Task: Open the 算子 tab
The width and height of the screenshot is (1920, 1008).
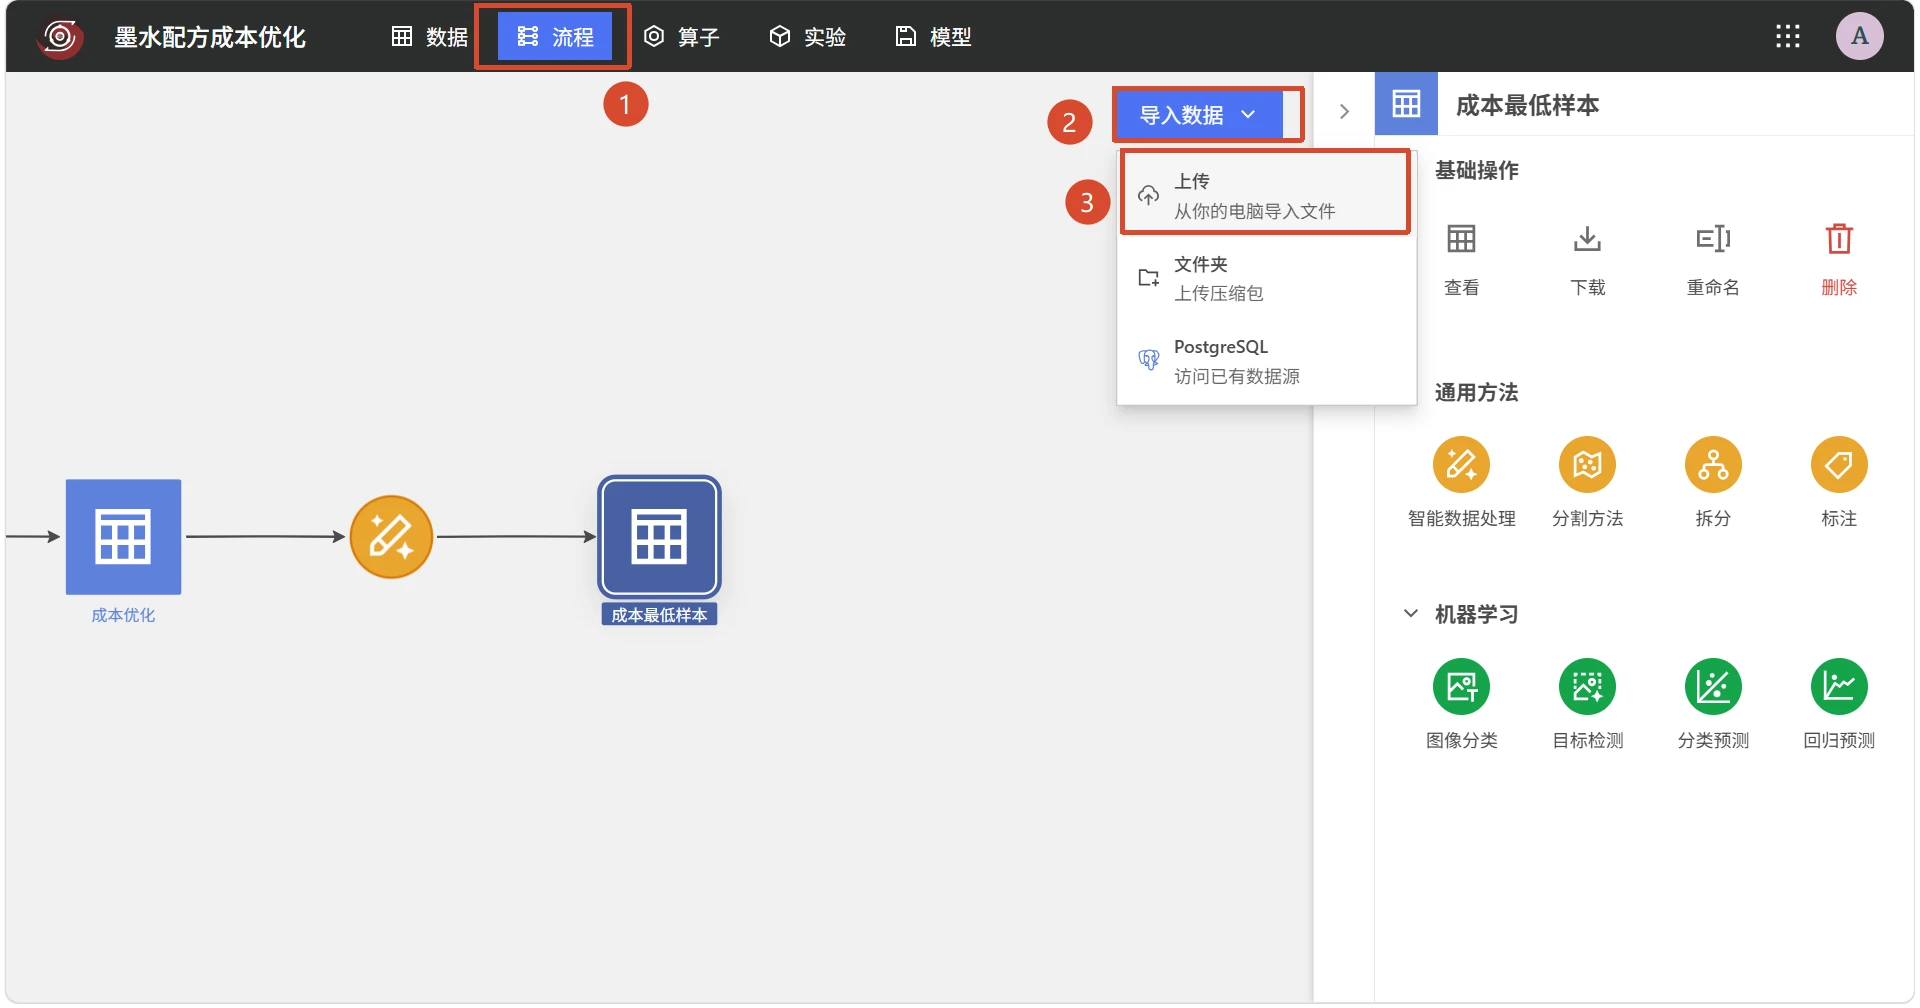Action: coord(682,37)
